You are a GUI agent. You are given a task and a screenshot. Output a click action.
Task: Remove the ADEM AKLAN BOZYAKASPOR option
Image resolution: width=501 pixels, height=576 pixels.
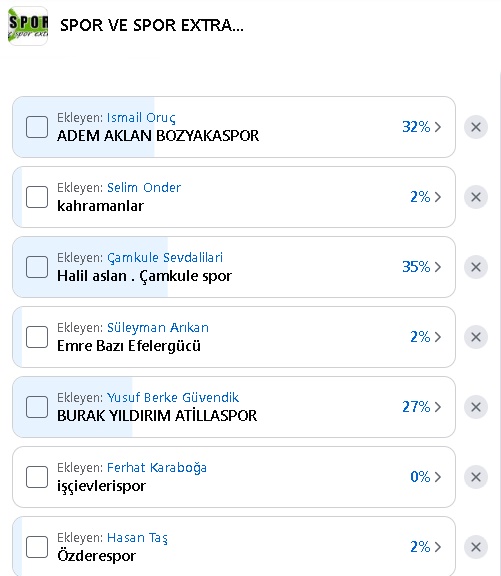click(476, 127)
